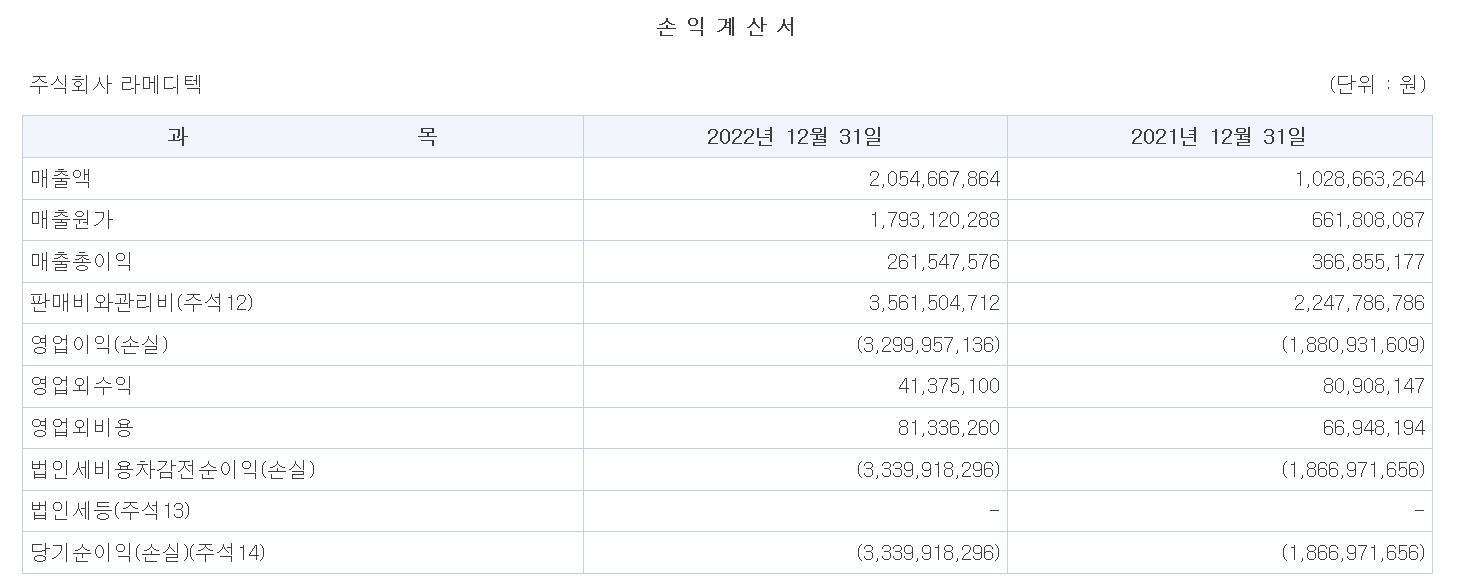Image resolution: width=1460 pixels, height=583 pixels.
Task: Click the 영업외수익 row label
Action: point(81,386)
